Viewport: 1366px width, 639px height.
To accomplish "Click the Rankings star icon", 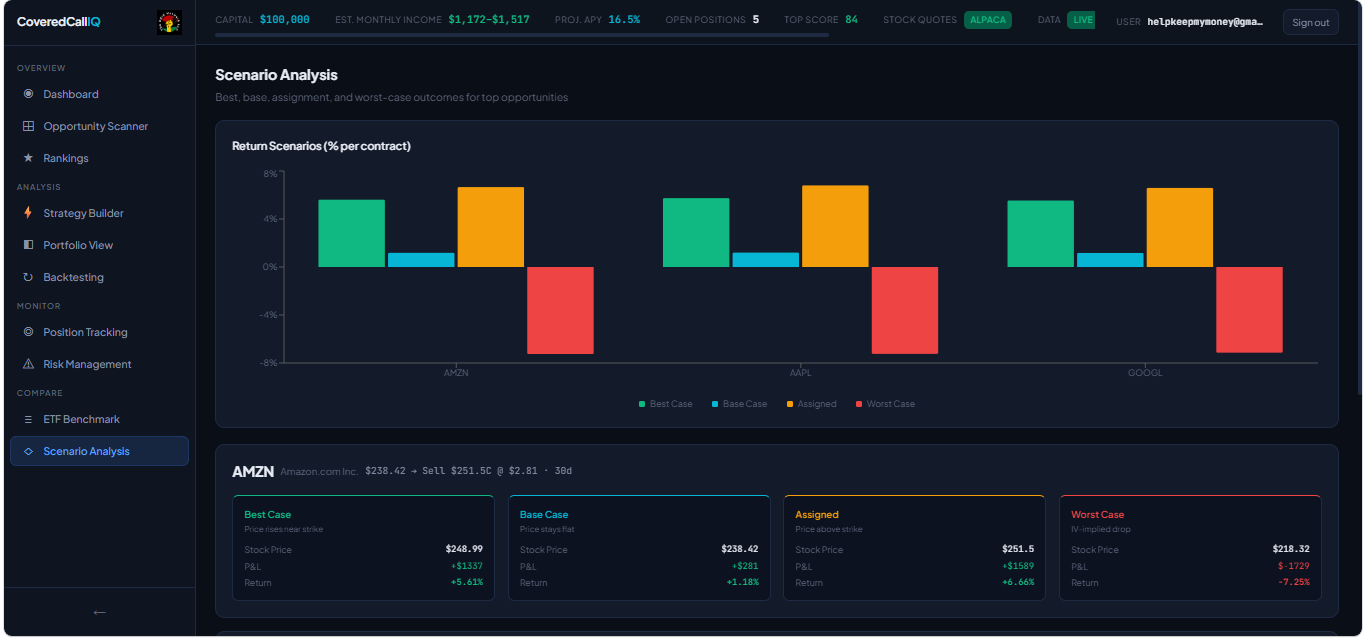I will 28,158.
